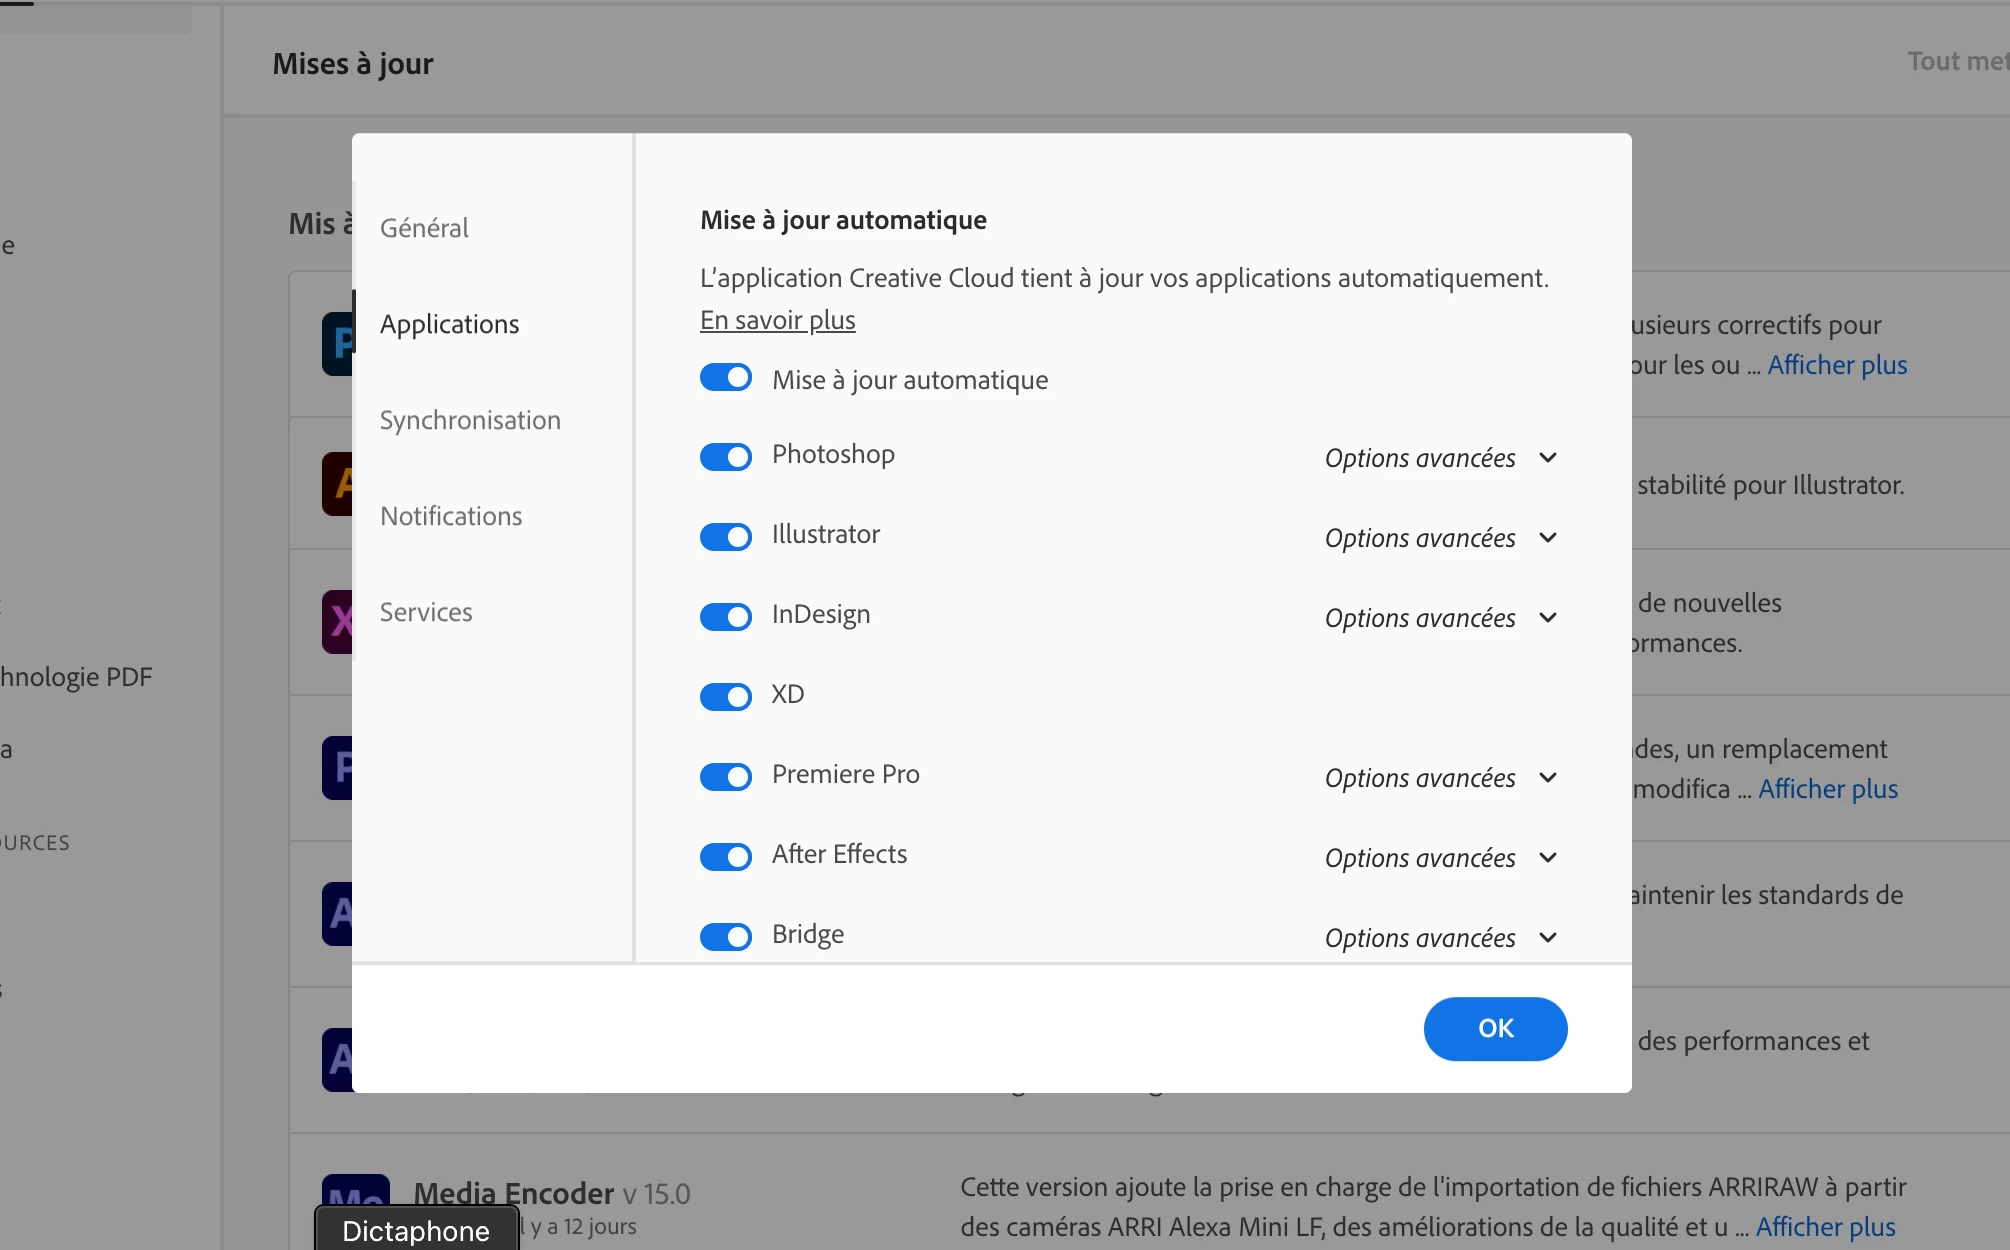This screenshot has width=2010, height=1250.
Task: Open the Services preferences tab
Action: click(x=426, y=612)
